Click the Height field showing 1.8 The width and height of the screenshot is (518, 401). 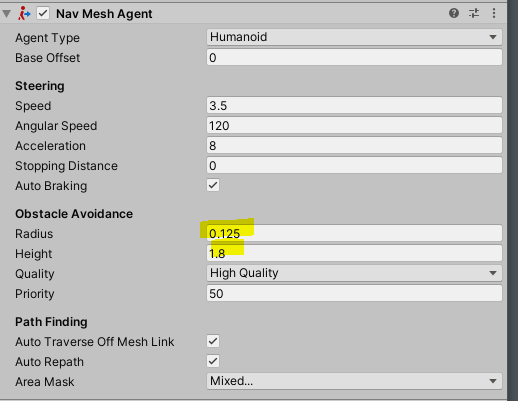tap(354, 253)
